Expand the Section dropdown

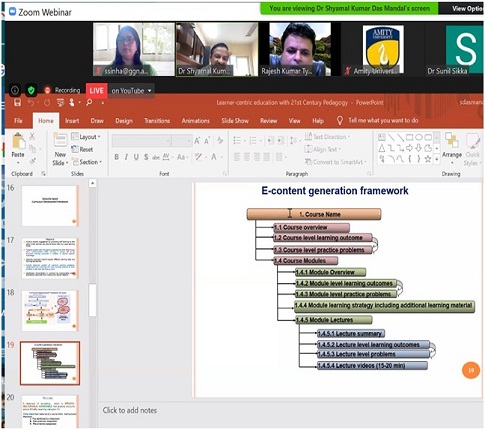[86, 162]
